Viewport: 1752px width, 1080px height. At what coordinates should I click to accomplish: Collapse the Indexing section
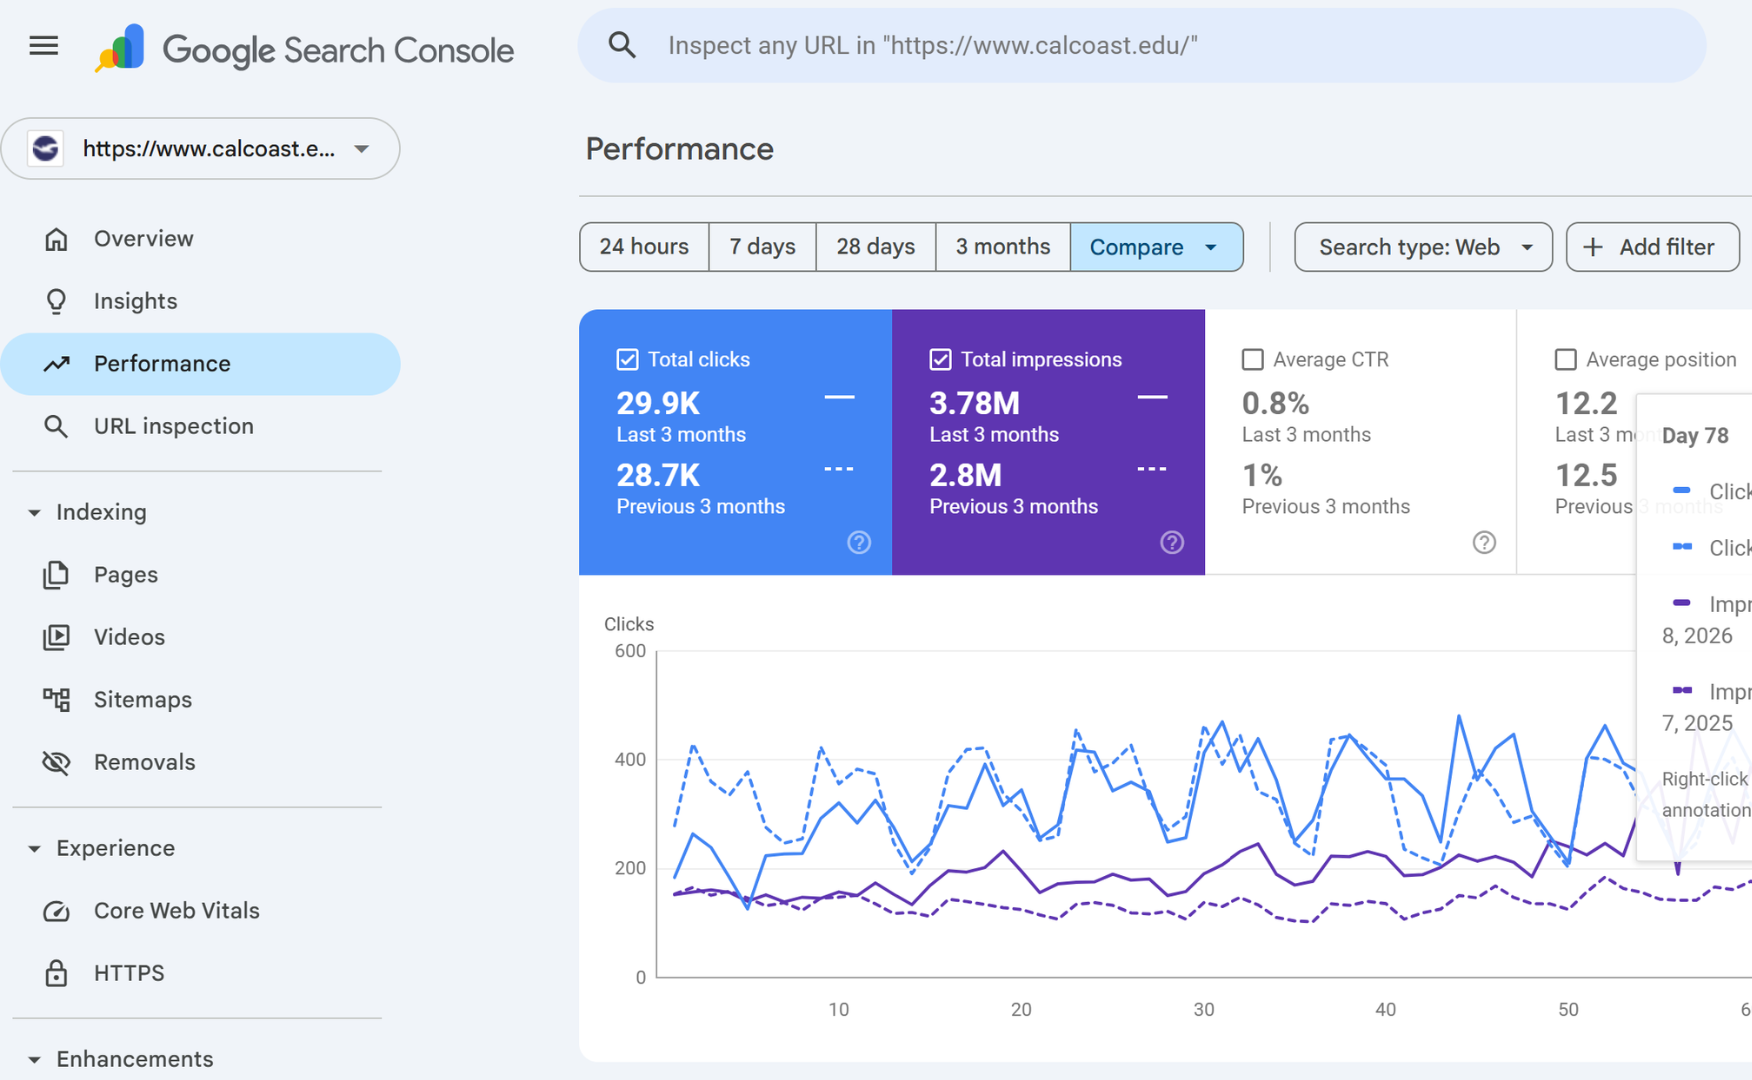(x=35, y=513)
